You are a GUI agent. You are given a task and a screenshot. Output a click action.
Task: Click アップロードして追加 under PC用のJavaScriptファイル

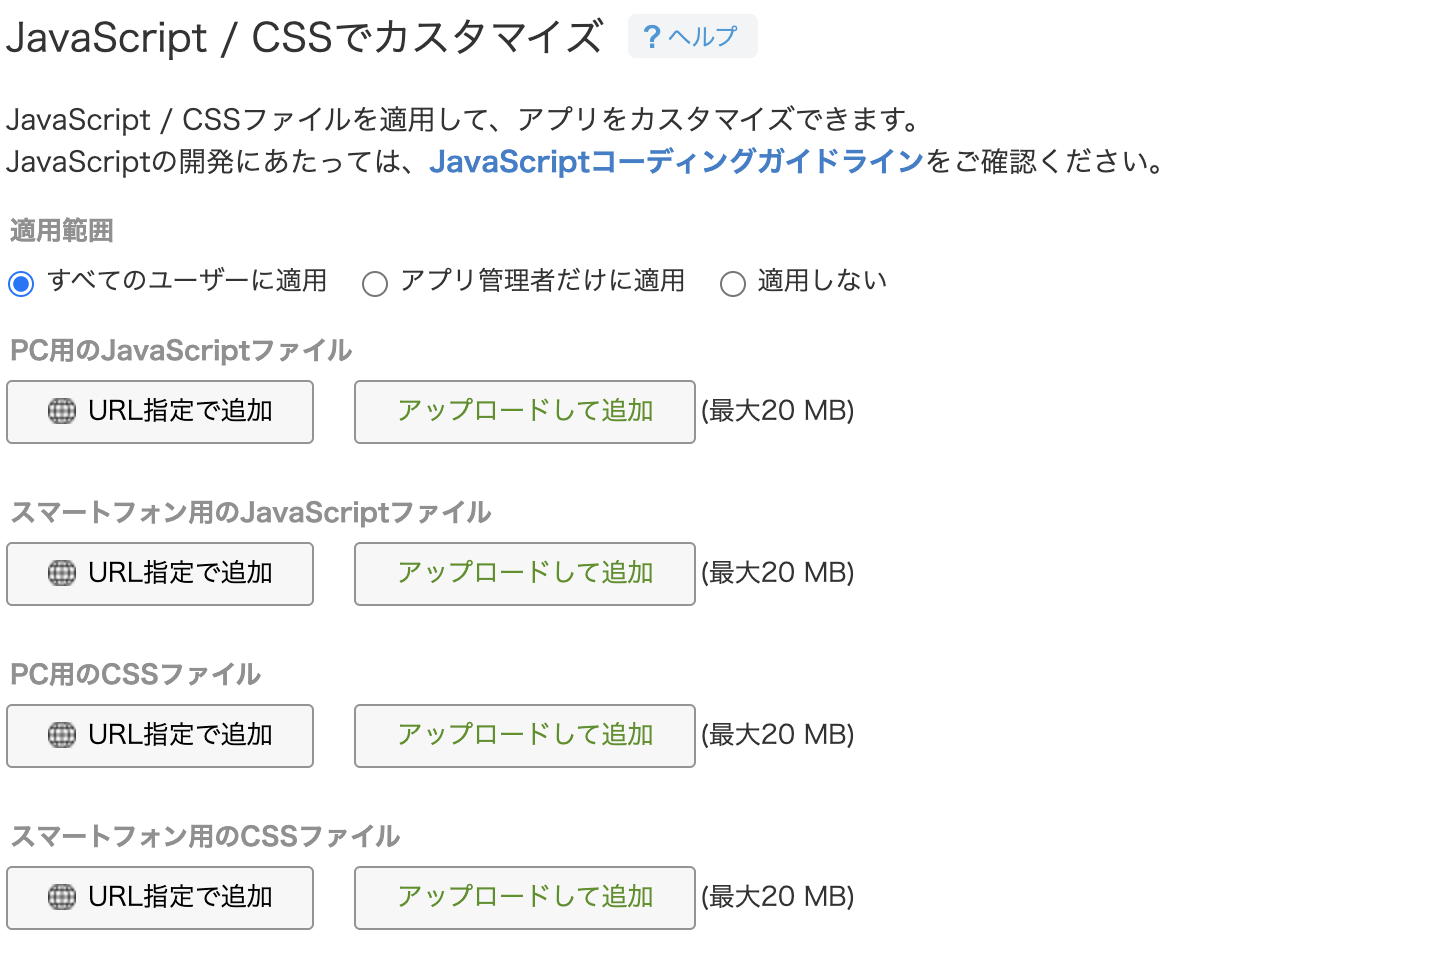pyautogui.click(x=524, y=411)
